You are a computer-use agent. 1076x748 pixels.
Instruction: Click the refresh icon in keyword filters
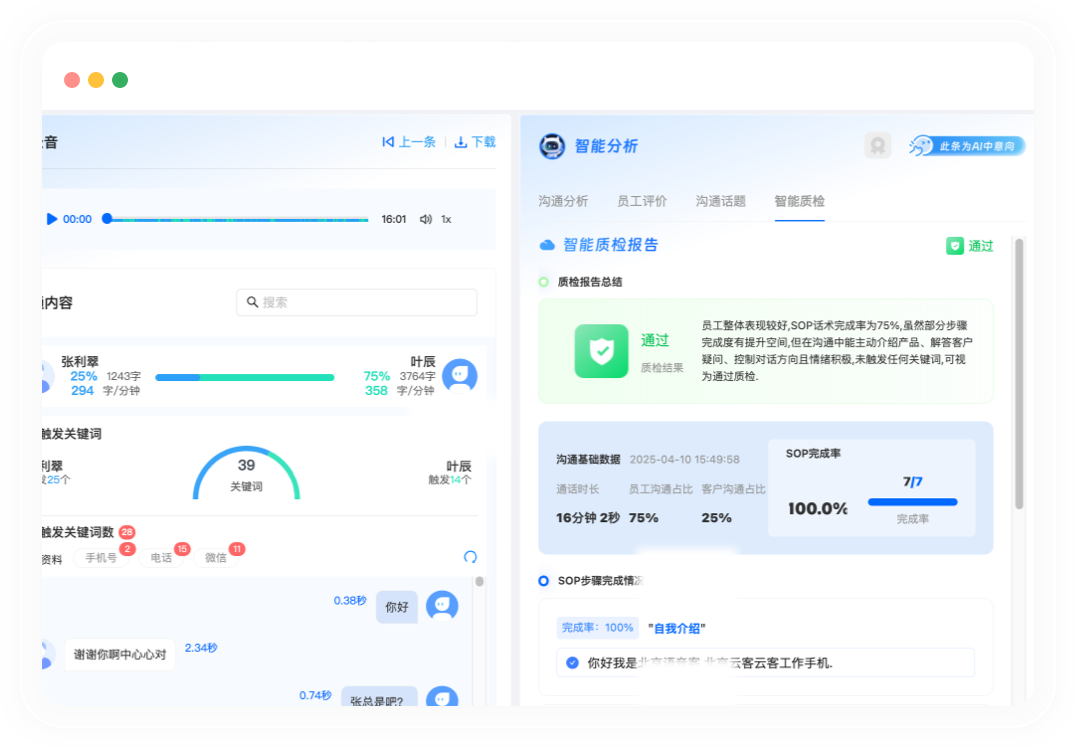tap(470, 557)
